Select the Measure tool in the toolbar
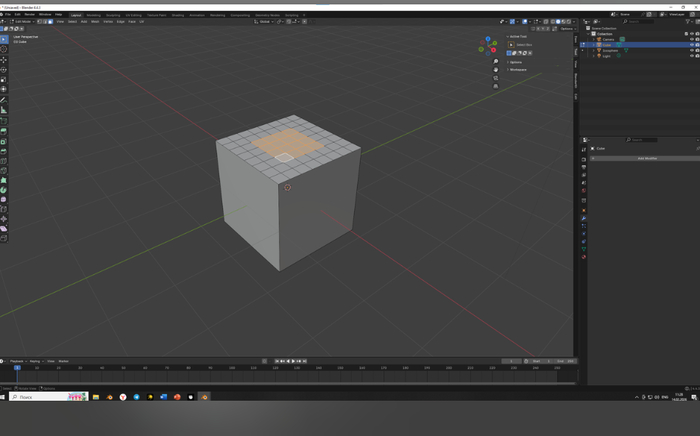 point(4,110)
